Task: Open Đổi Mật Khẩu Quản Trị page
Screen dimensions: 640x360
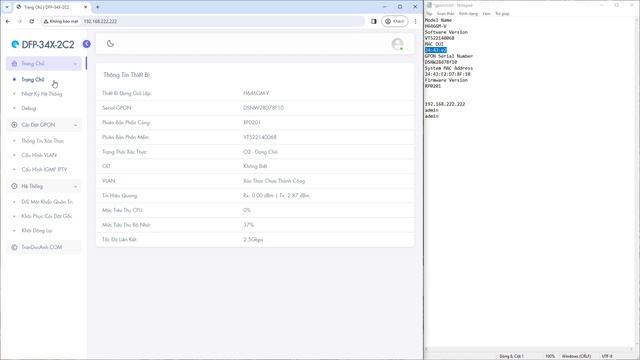Action: pos(47,202)
